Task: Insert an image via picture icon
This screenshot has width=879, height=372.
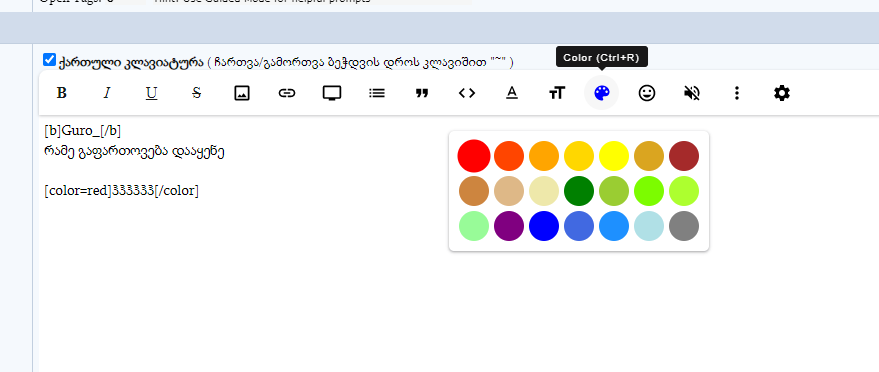Action: pos(242,93)
